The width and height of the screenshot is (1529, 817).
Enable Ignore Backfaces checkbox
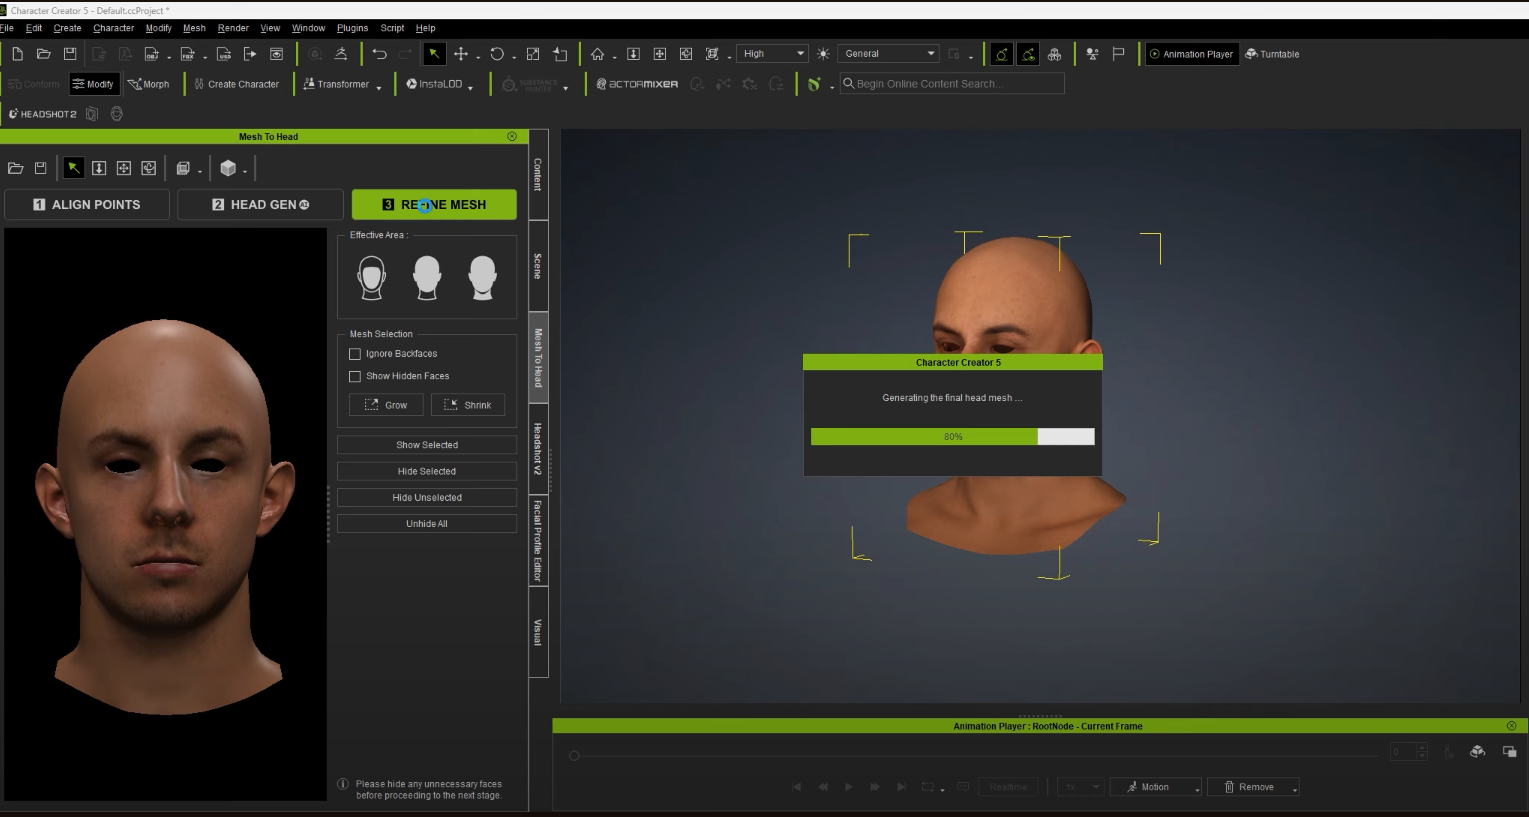354,354
